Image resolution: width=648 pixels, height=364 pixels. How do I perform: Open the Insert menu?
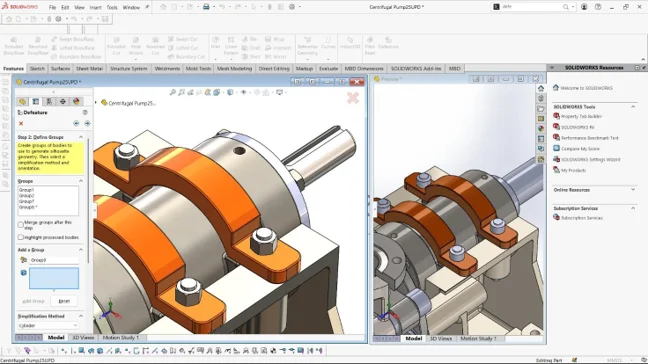click(x=95, y=7)
